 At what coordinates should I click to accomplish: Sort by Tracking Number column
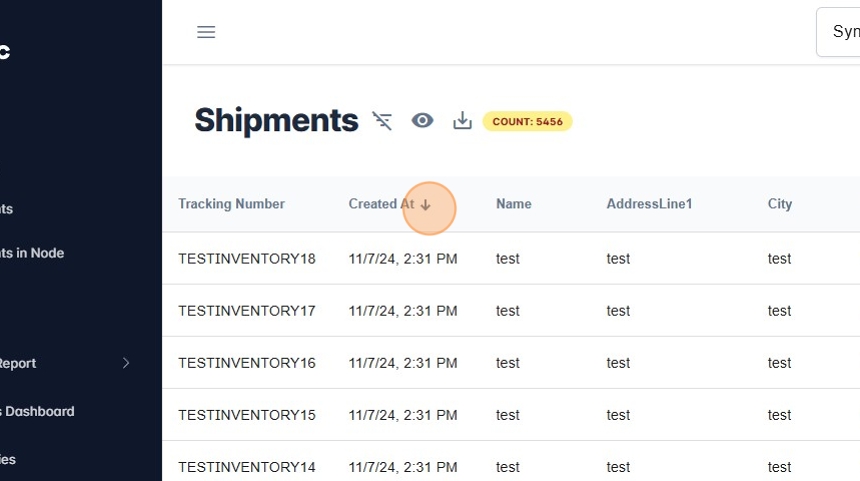click(x=231, y=204)
